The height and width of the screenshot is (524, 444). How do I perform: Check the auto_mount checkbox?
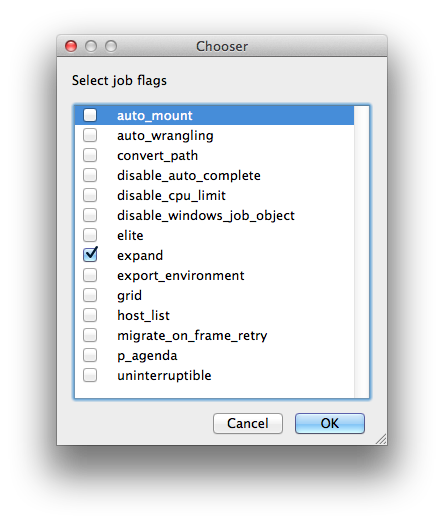pyautogui.click(x=90, y=115)
